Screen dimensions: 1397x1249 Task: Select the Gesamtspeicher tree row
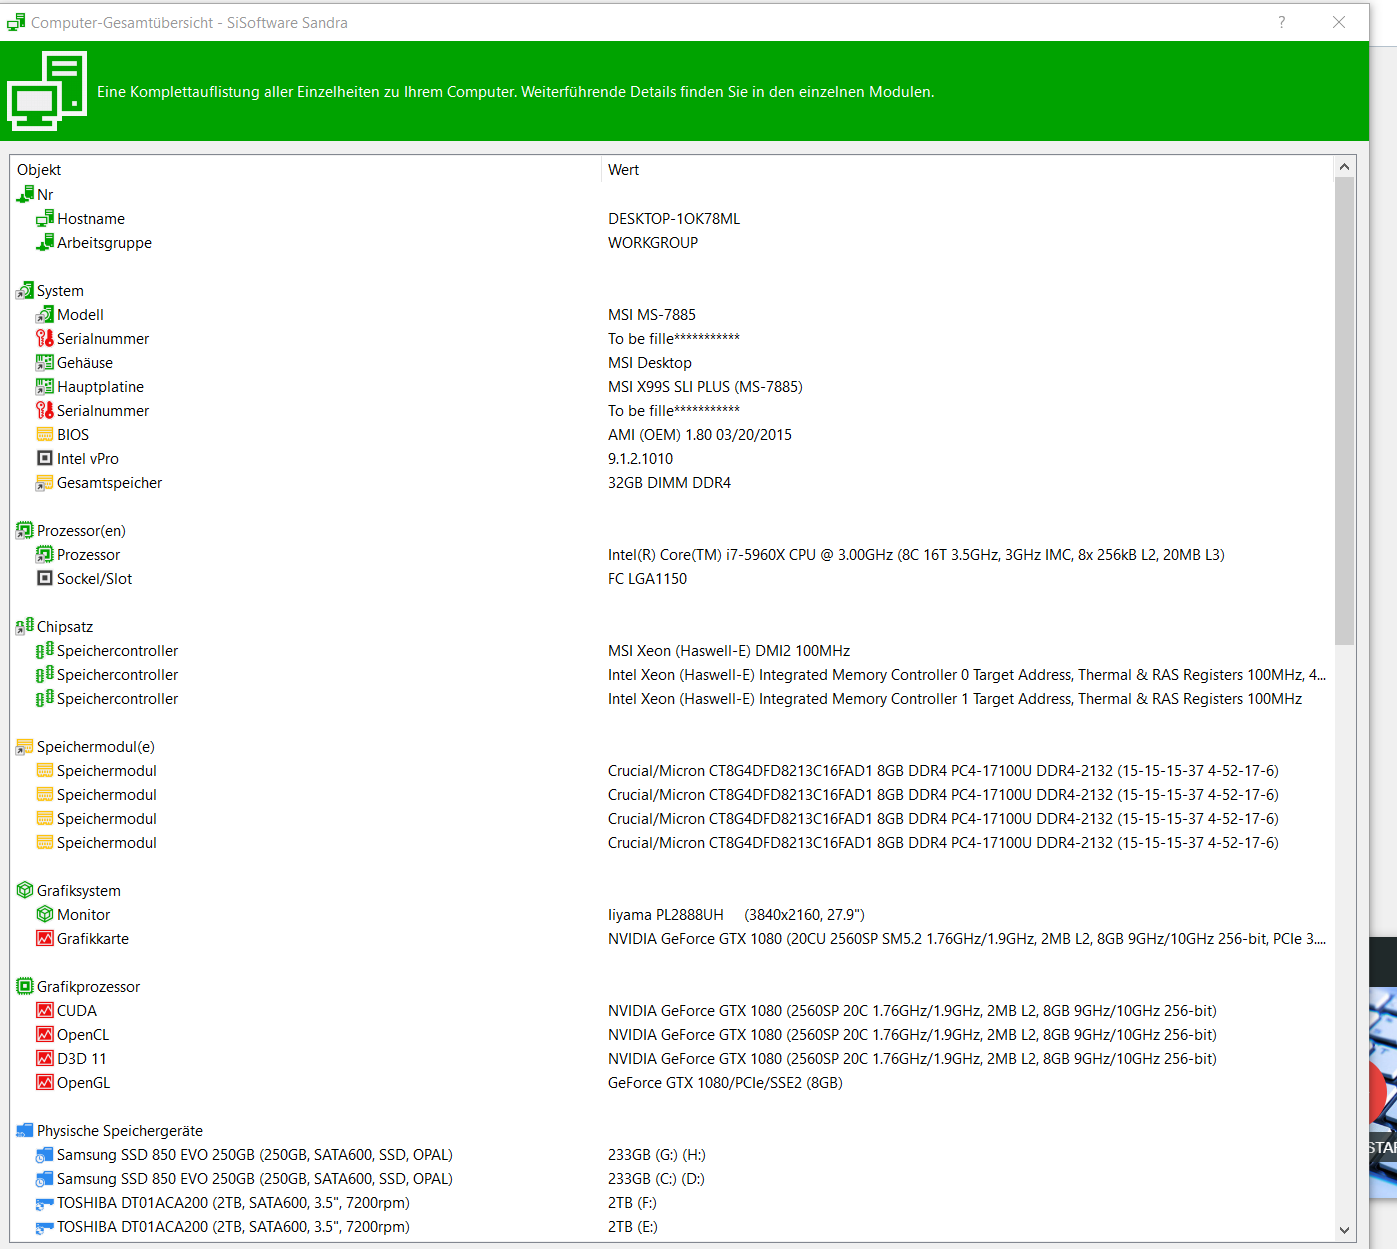click(672, 482)
